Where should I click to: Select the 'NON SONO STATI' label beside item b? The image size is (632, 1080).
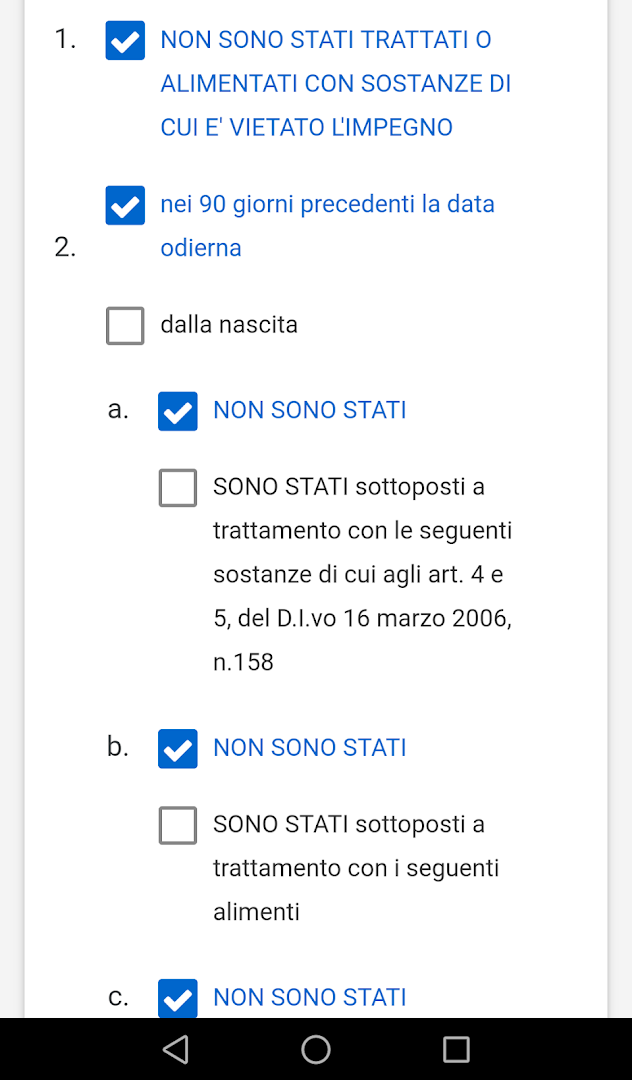(310, 747)
